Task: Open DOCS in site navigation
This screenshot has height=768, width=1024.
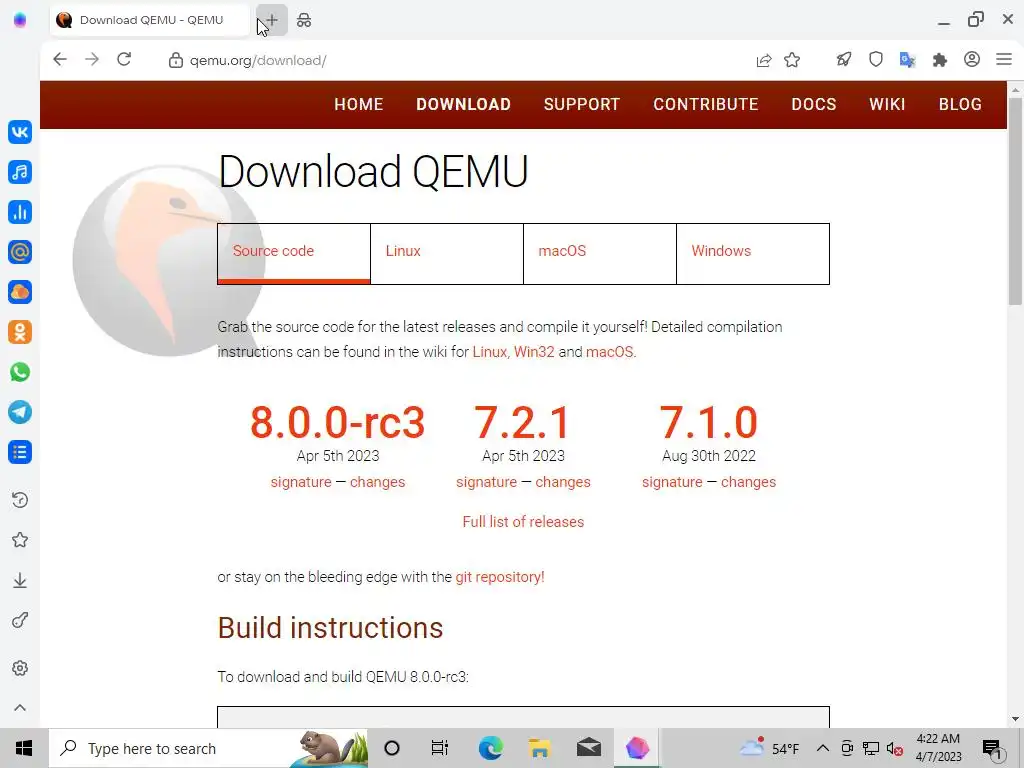Action: pos(814,104)
